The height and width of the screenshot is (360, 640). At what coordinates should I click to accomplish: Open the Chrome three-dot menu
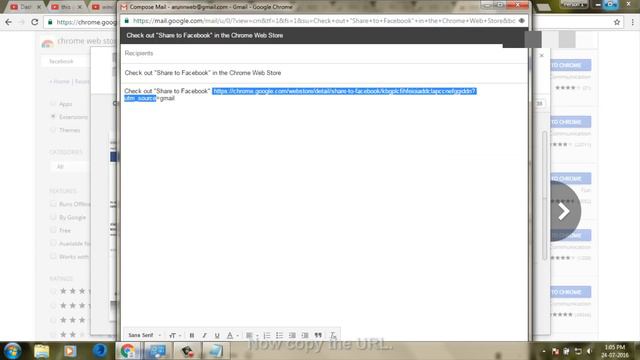(632, 22)
